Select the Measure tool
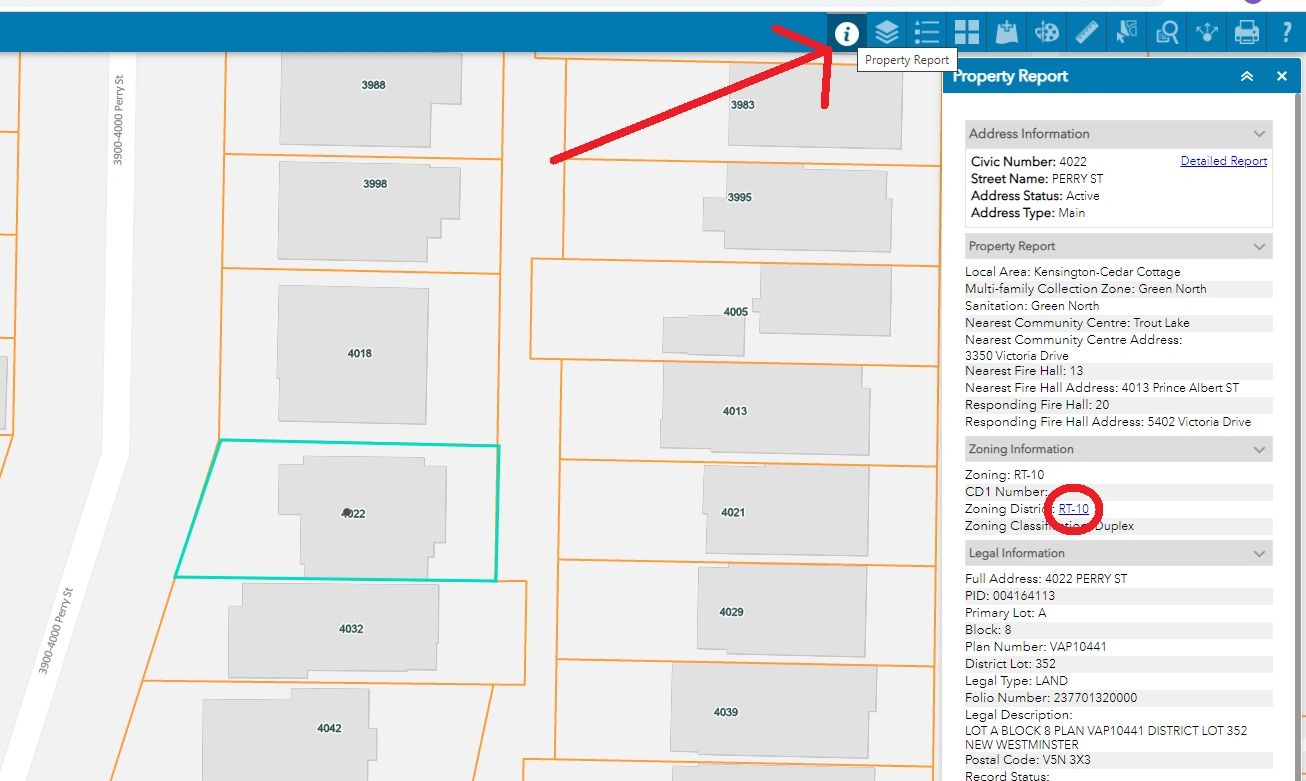Viewport: 1306px width, 781px height. 1086,32
